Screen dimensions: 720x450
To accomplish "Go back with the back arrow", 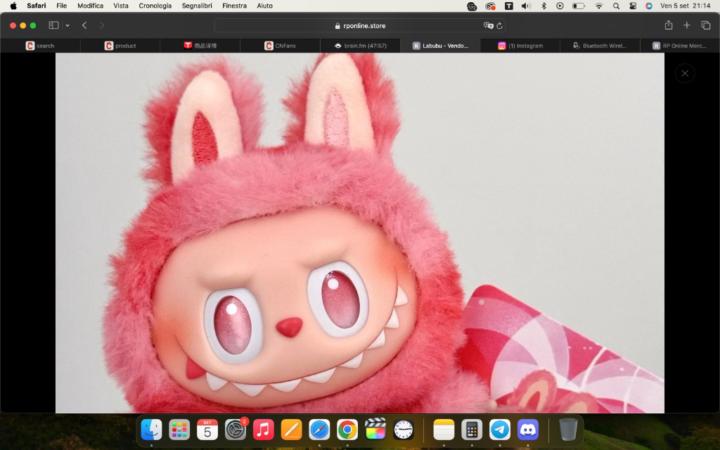I will [84, 25].
